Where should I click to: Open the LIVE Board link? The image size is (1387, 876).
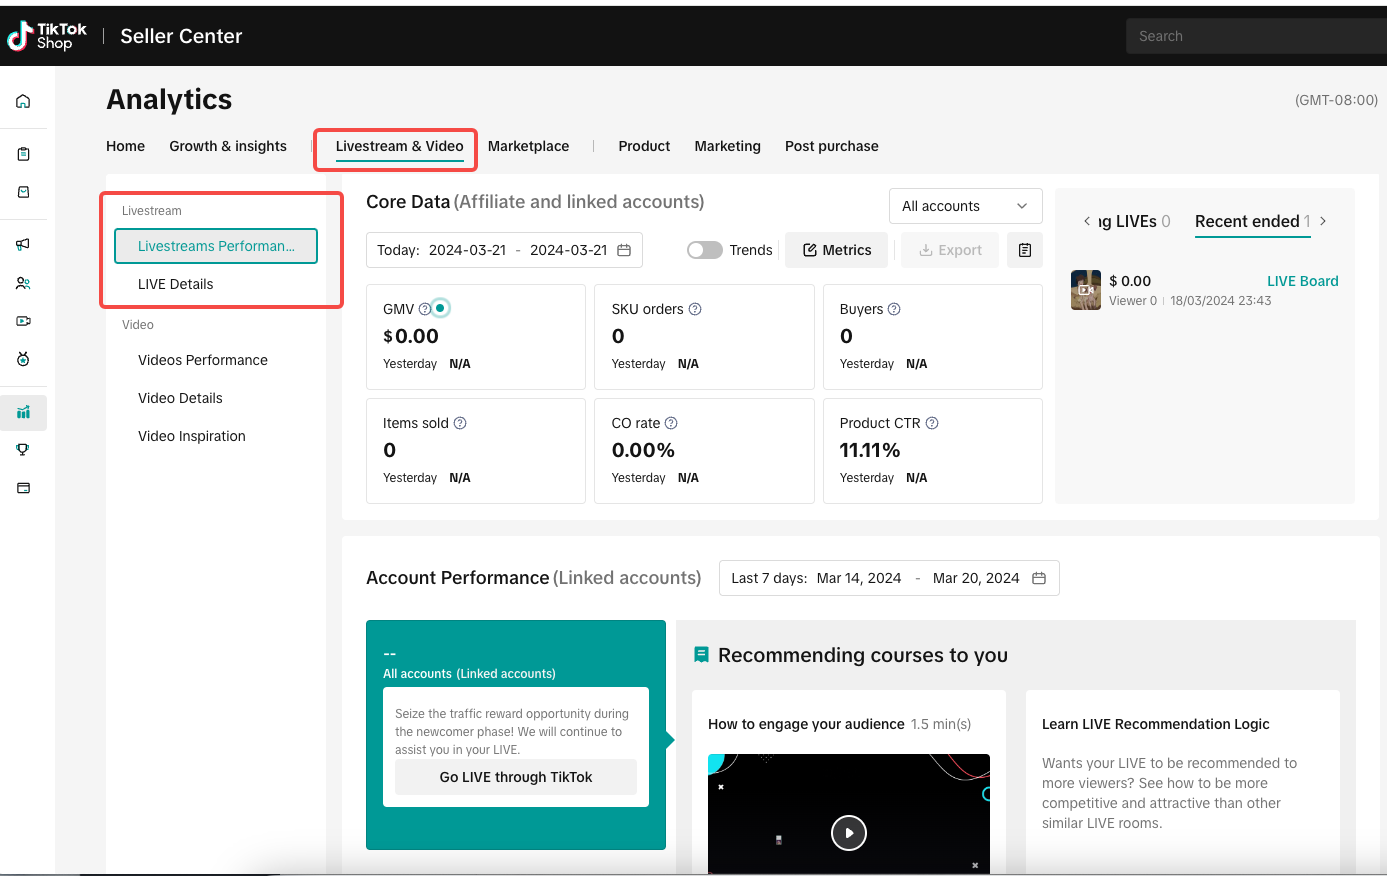(1302, 281)
